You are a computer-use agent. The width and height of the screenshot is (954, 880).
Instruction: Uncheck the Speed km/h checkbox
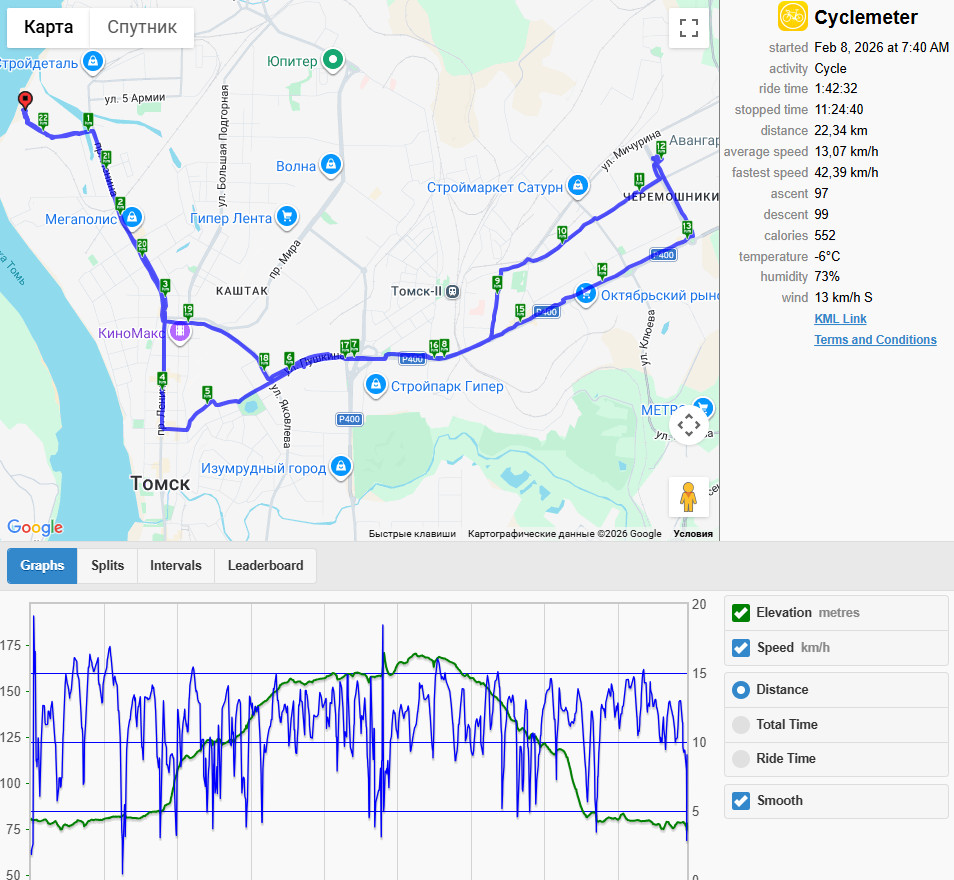(x=740, y=648)
